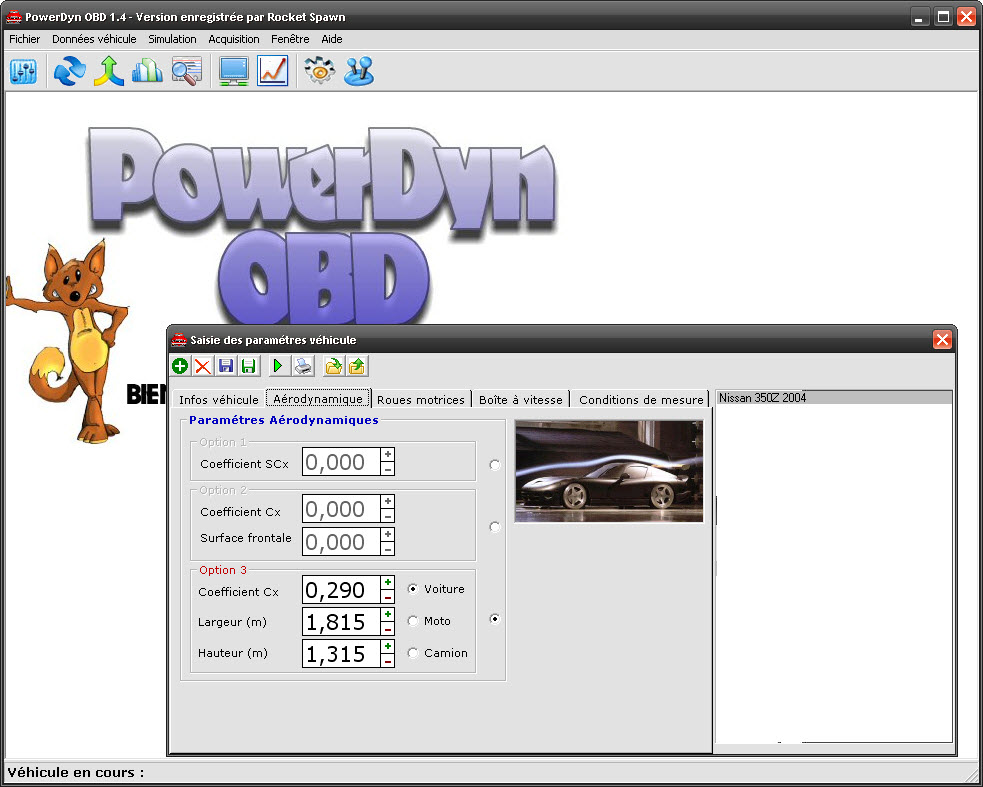Image resolution: width=983 pixels, height=787 pixels.
Task: Click the red X delete icon
Action: 203,366
